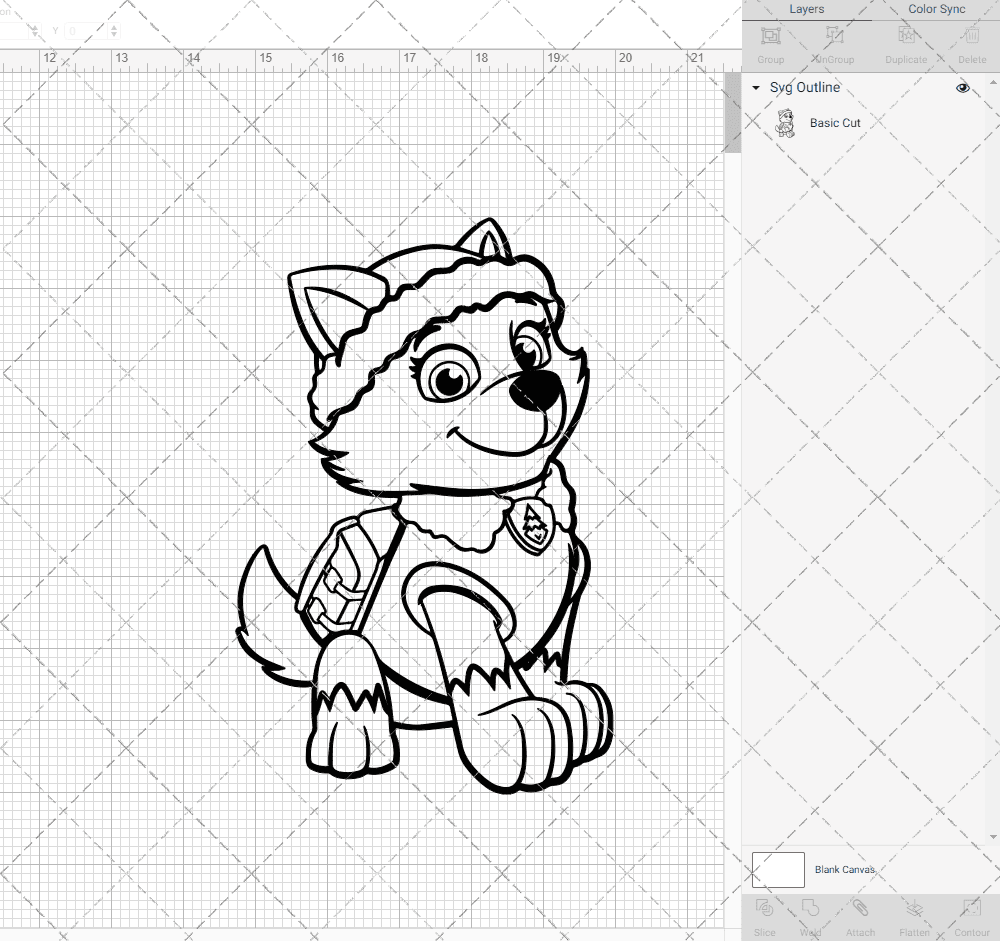Toggle visibility of the Svg Outline layer
1000x941 pixels.
[962, 88]
